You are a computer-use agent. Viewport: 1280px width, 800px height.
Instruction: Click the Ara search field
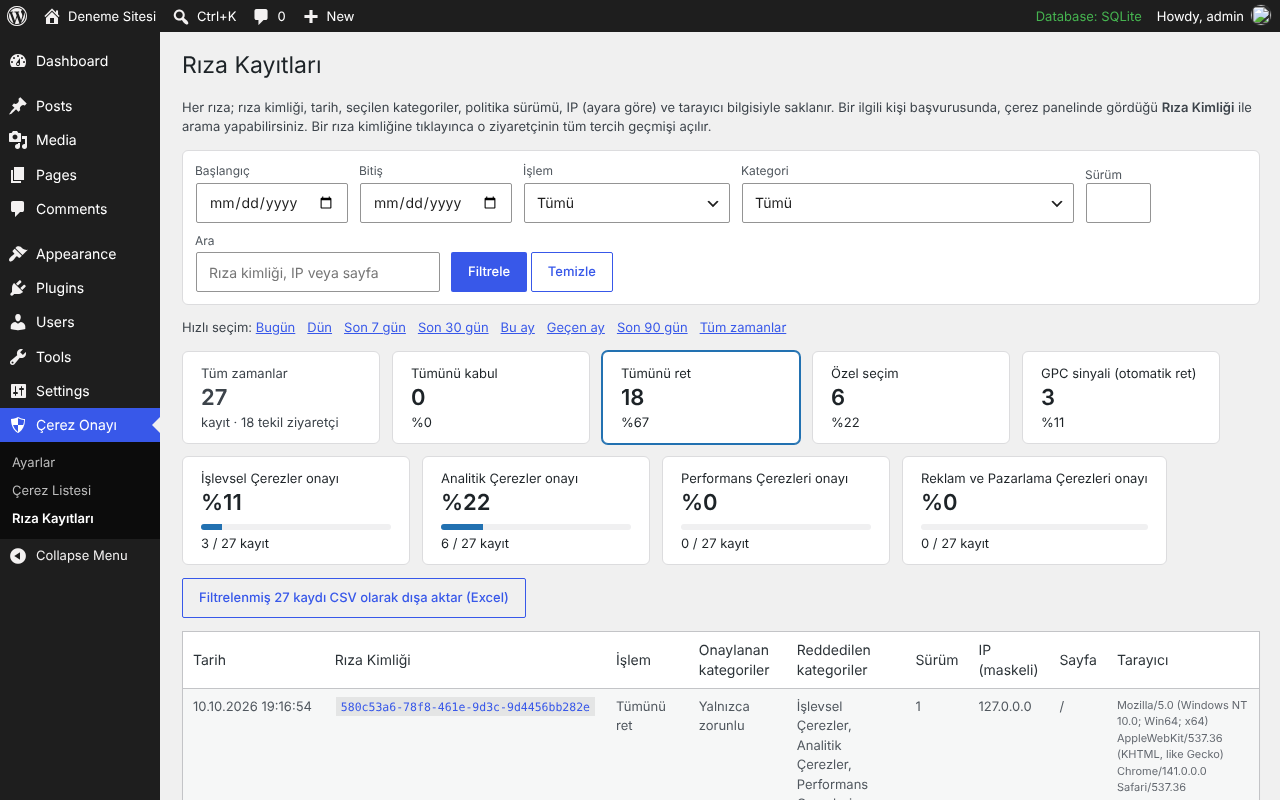click(x=318, y=272)
